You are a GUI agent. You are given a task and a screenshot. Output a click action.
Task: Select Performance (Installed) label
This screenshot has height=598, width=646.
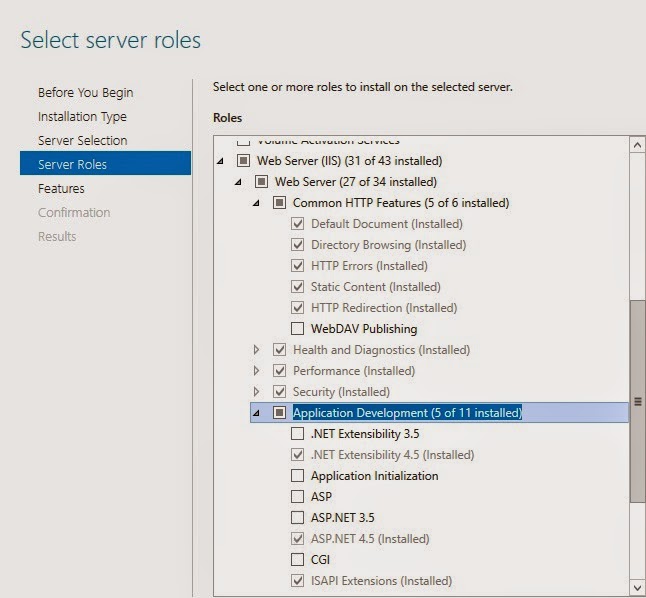point(354,371)
